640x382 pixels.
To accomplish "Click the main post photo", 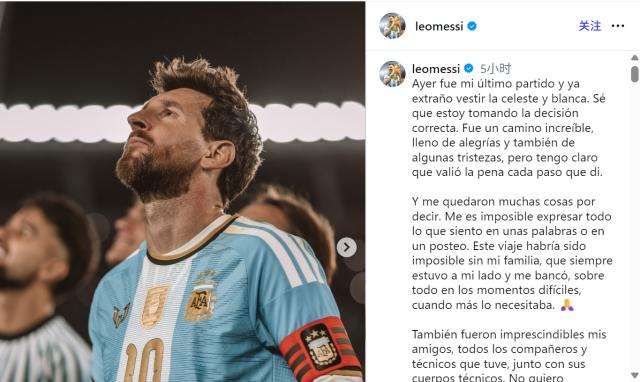I will pos(182,192).
